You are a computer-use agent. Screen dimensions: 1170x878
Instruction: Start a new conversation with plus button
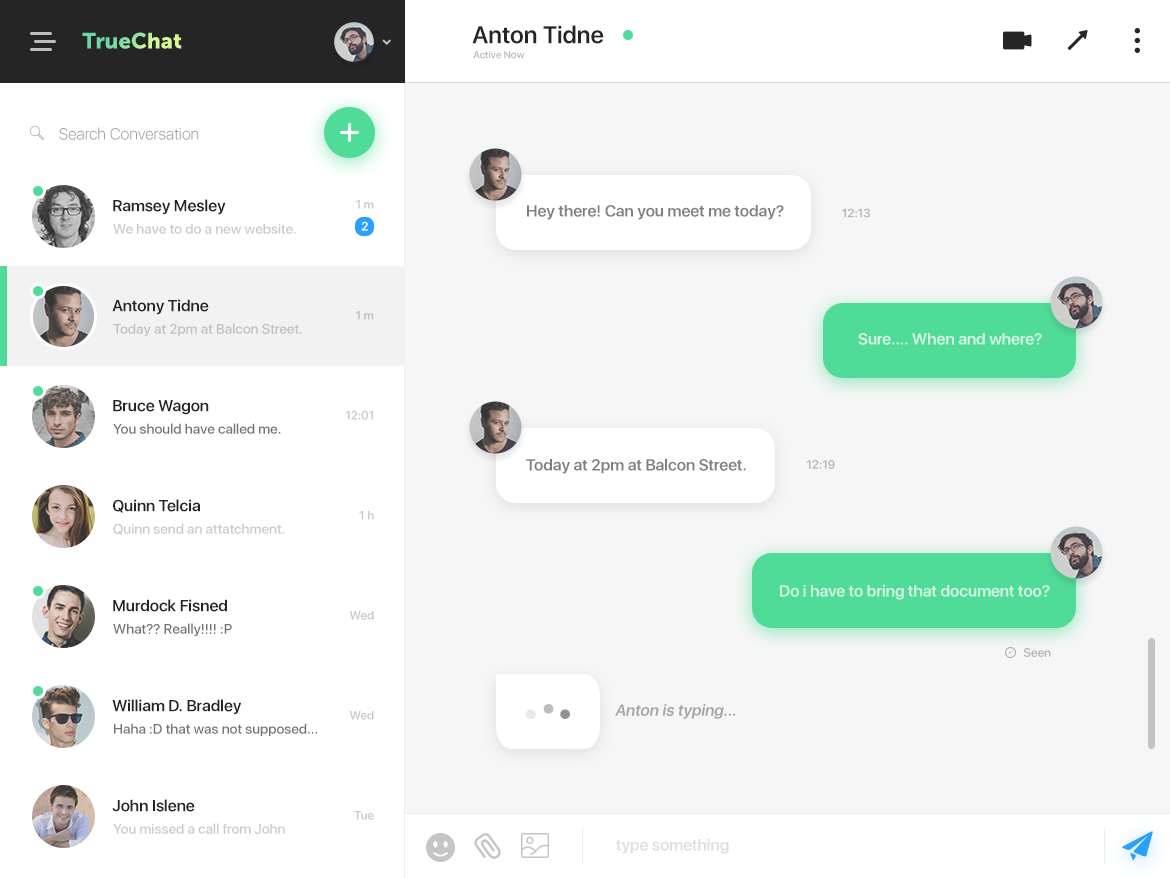tap(349, 133)
